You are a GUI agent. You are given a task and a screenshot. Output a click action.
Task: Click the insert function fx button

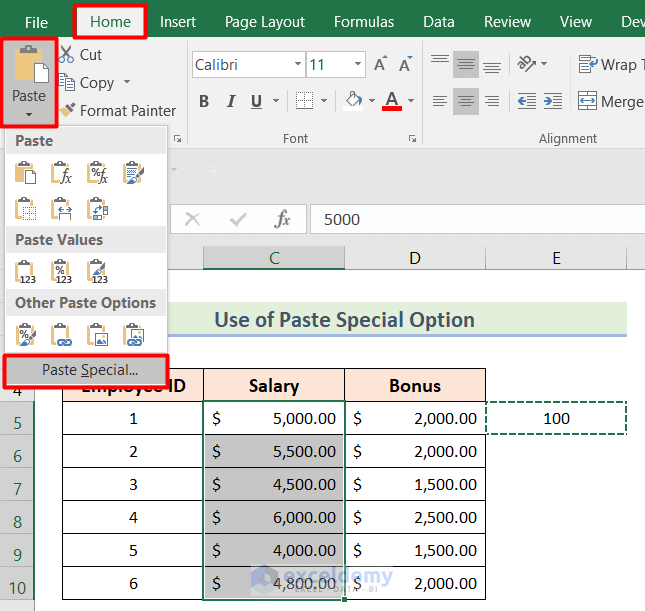click(282, 219)
